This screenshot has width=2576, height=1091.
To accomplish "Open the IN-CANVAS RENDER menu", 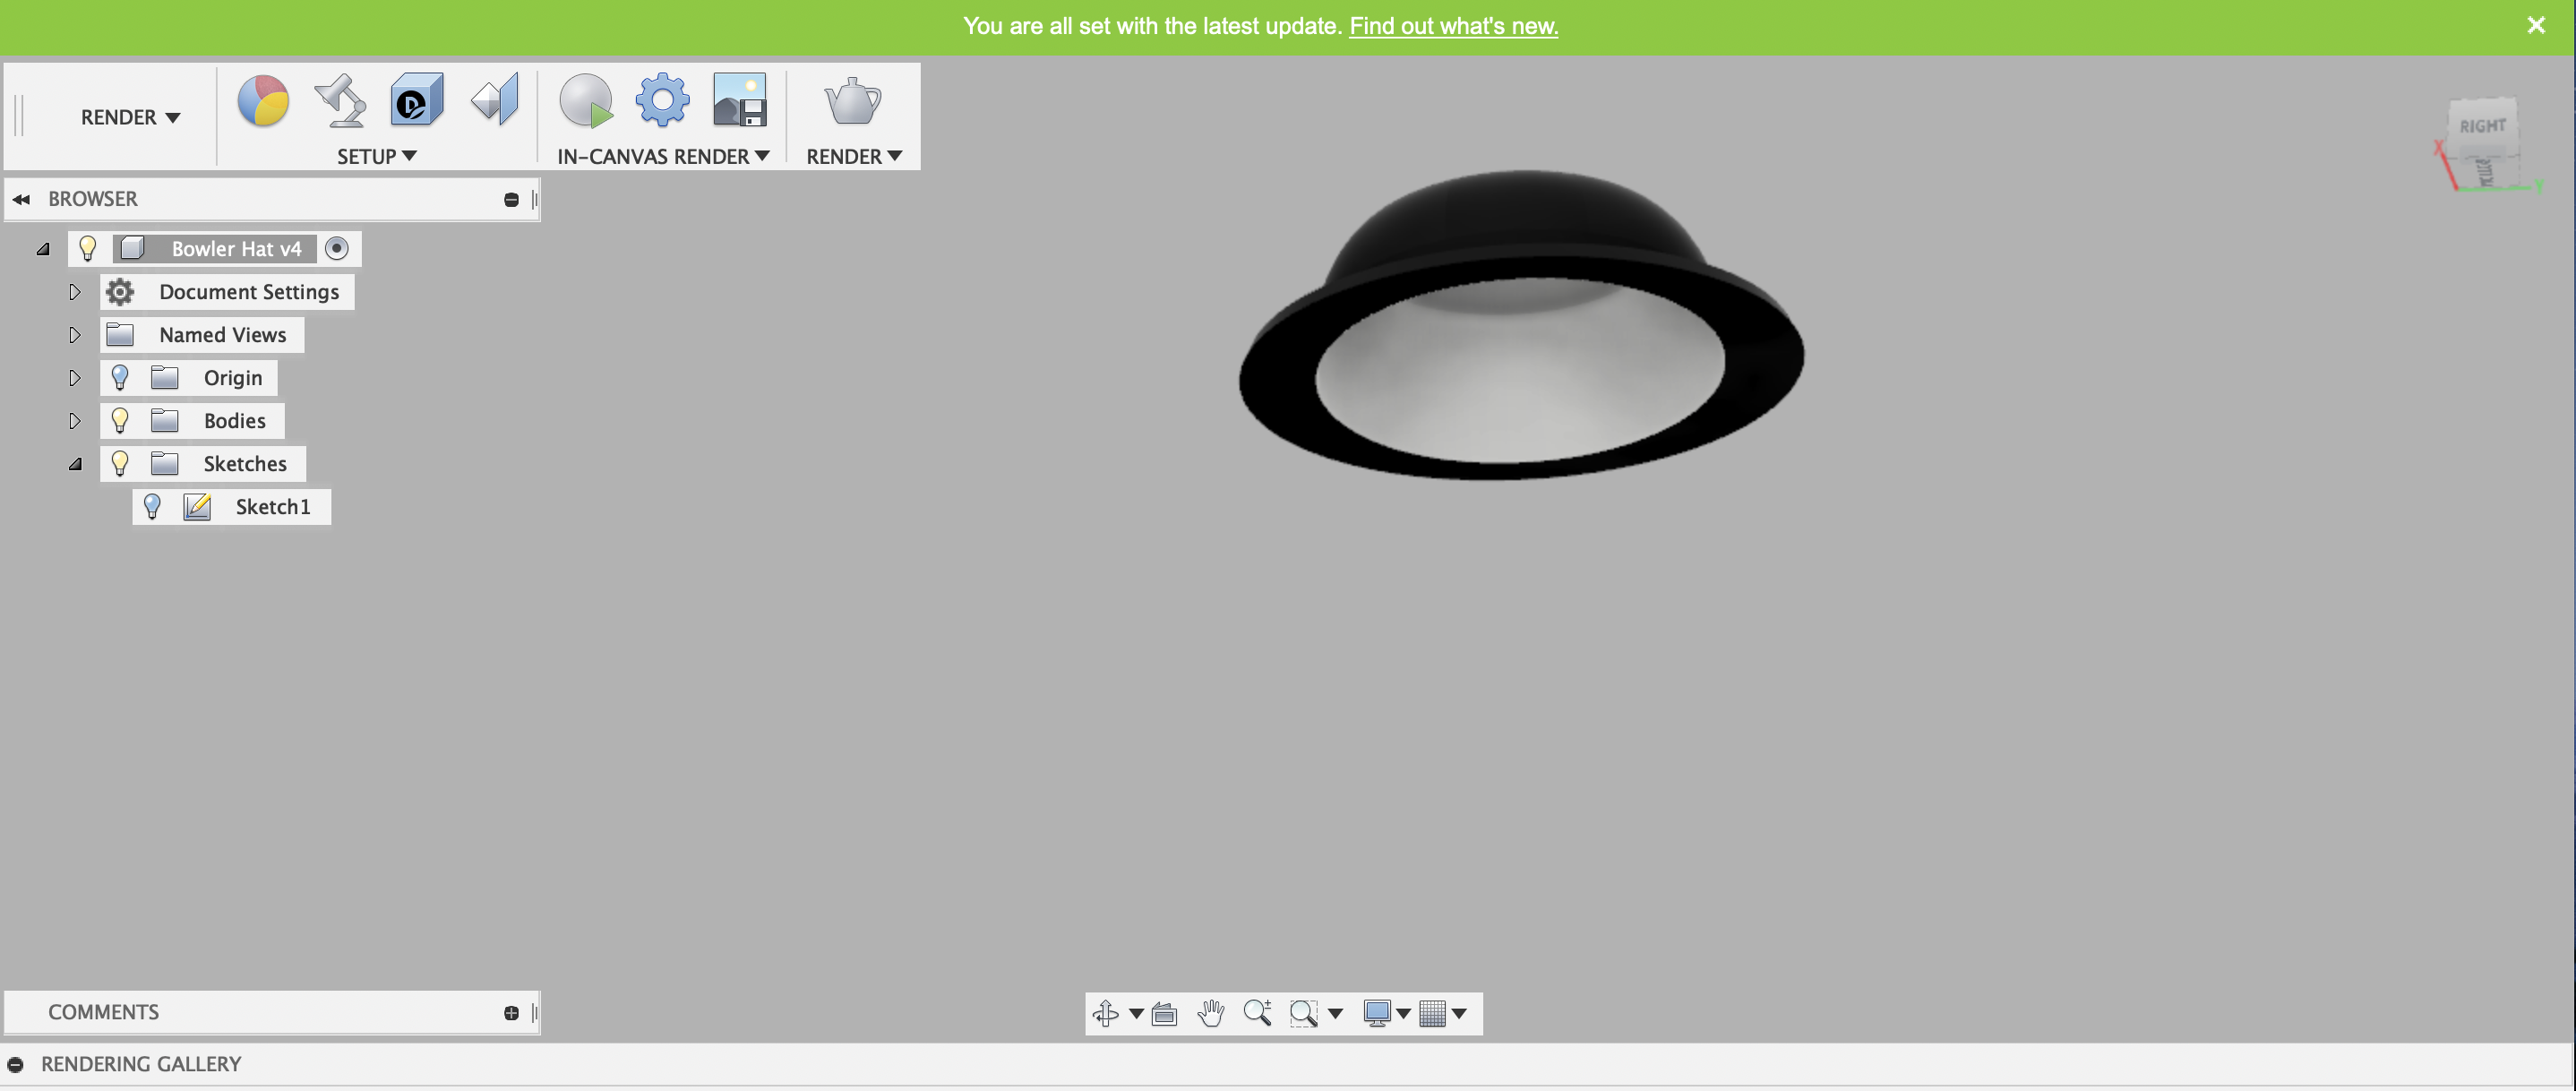I will click(x=663, y=156).
